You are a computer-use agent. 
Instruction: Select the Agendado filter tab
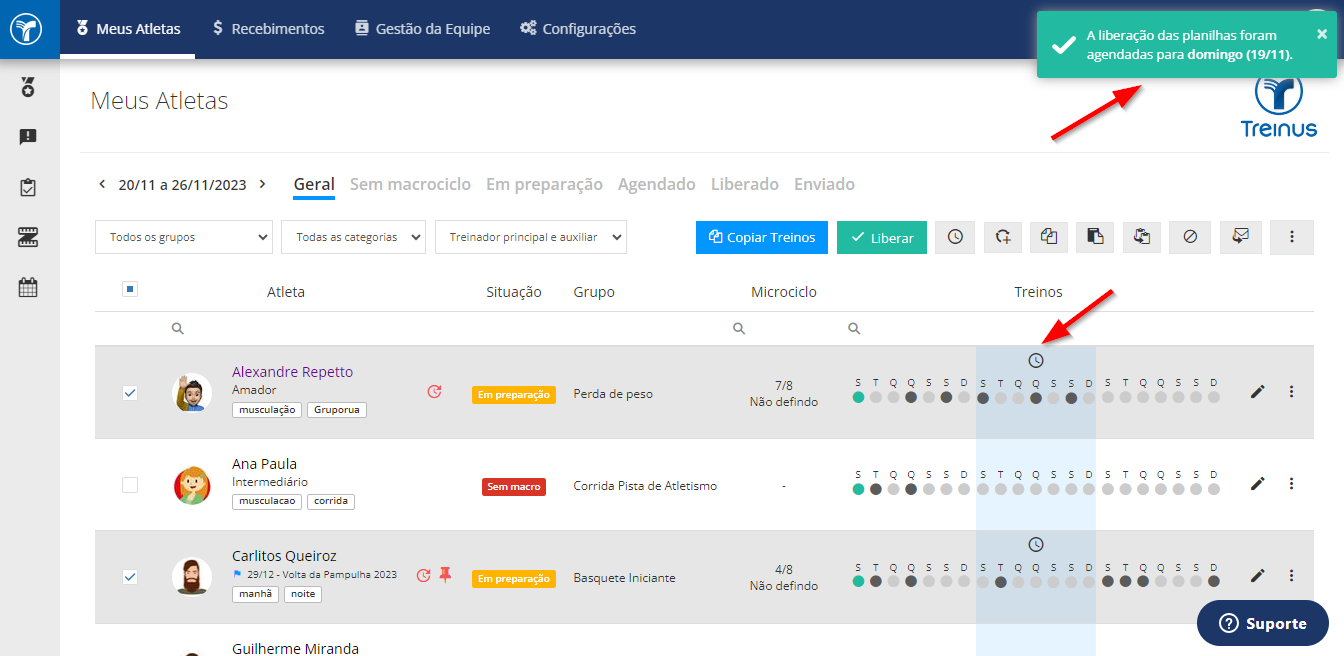656,184
